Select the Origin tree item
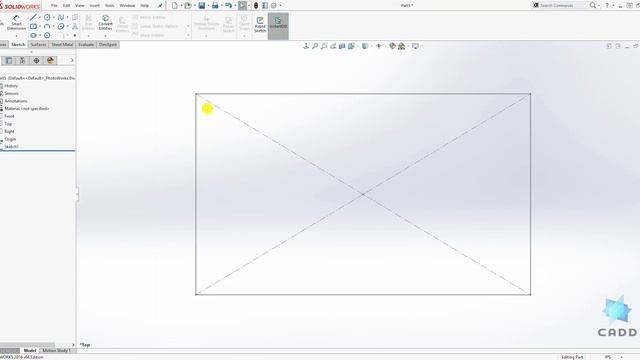The height and width of the screenshot is (360, 640). pyautogui.click(x=10, y=139)
